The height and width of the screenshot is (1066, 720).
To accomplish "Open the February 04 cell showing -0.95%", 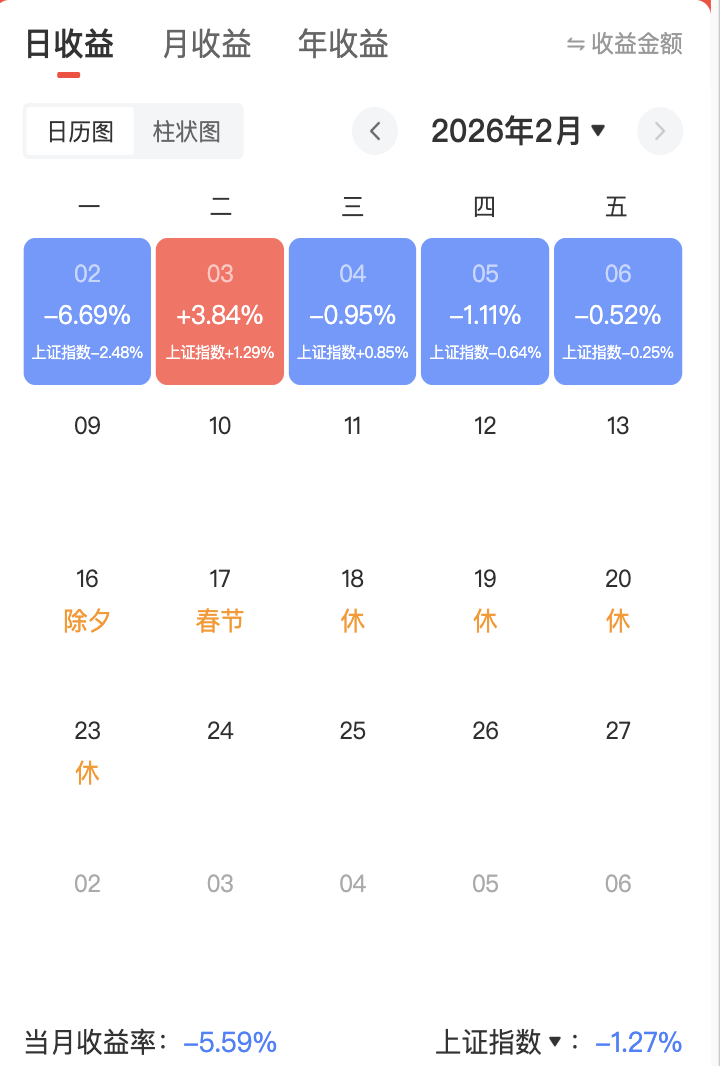I will (353, 311).
